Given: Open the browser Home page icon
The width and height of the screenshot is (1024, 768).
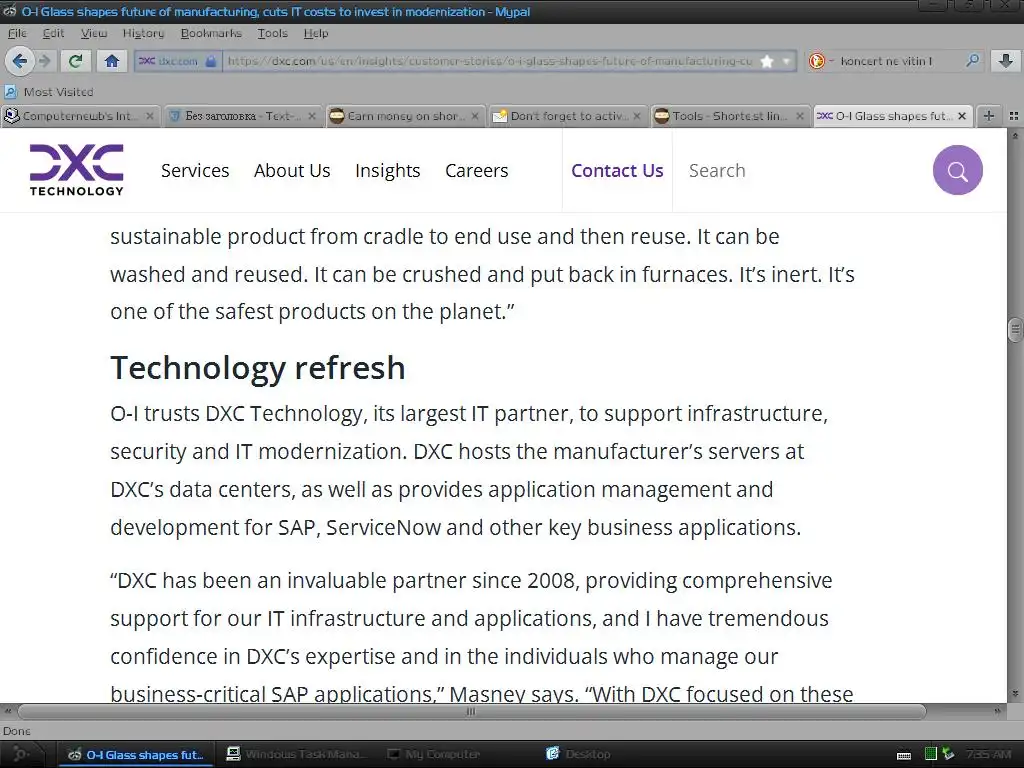Looking at the screenshot, I should coord(112,61).
